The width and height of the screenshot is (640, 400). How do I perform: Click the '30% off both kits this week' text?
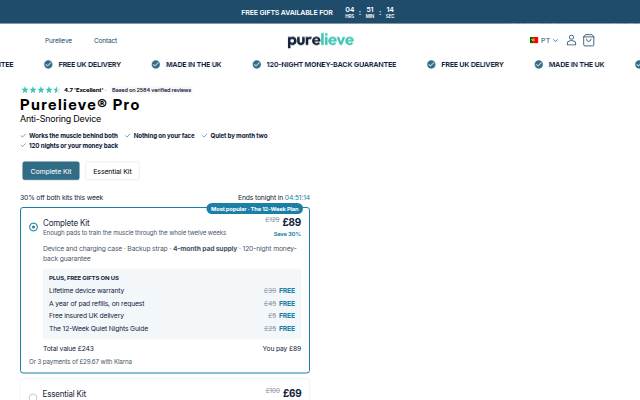(62, 198)
